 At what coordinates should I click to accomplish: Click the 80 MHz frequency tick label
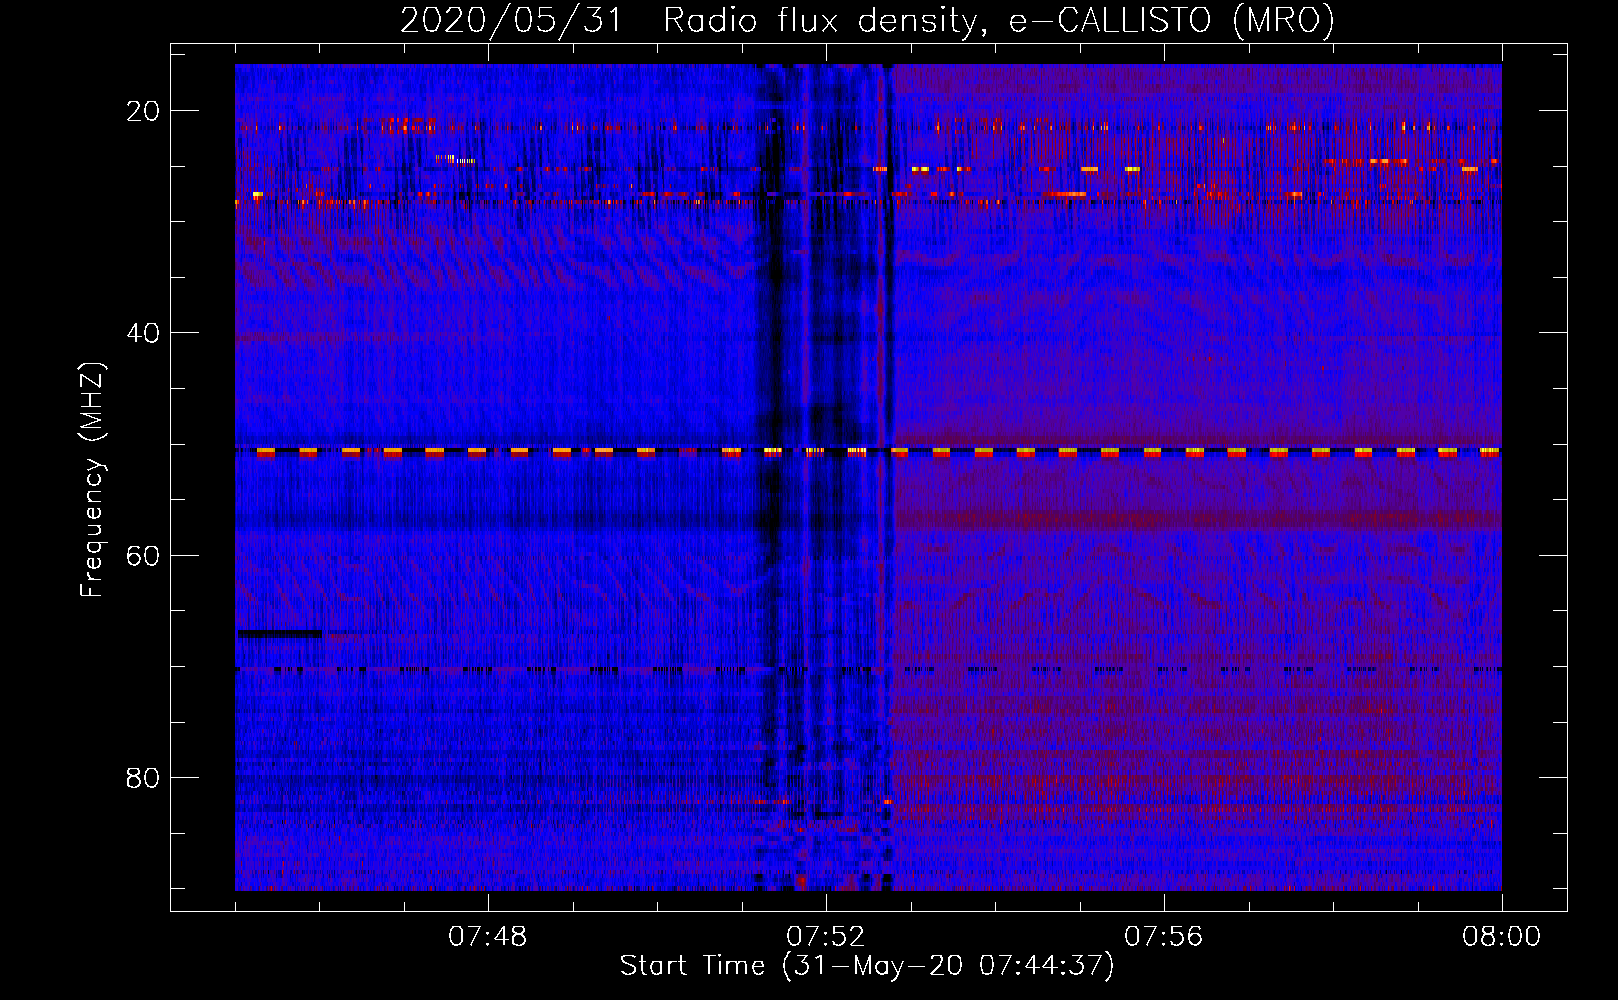pos(143,777)
